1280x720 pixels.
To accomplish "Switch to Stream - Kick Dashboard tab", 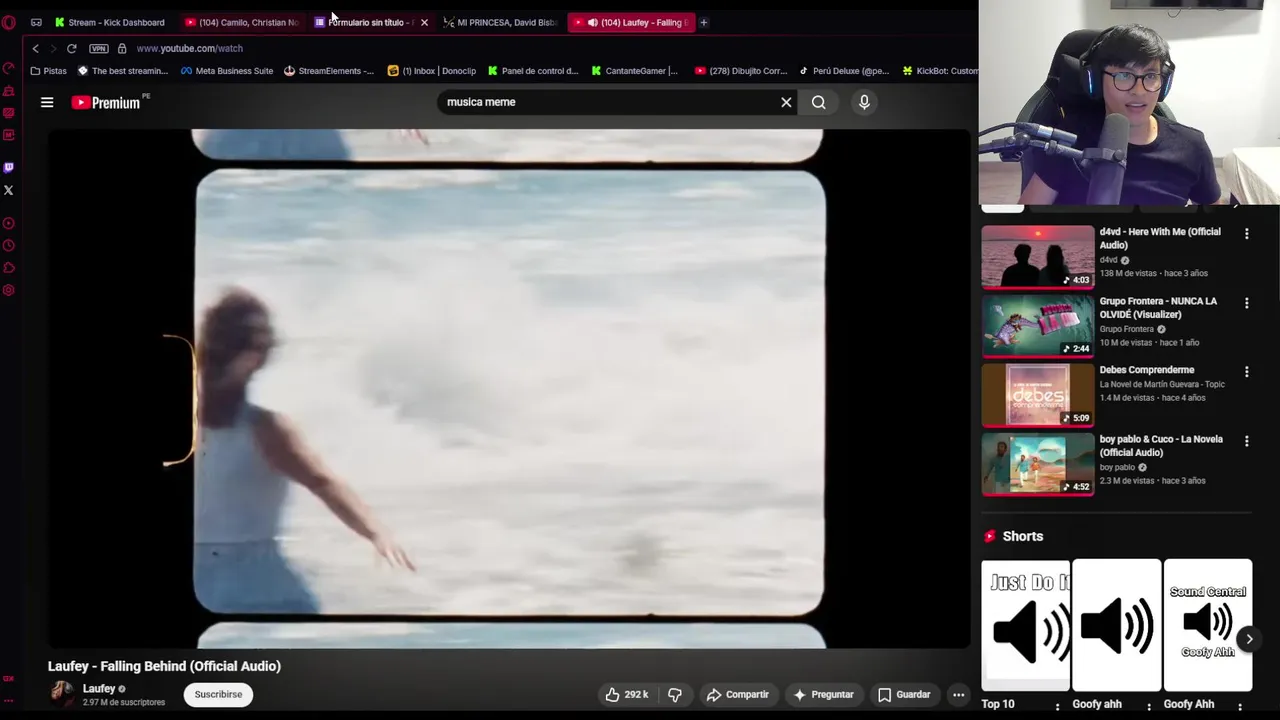I will coord(111,22).
